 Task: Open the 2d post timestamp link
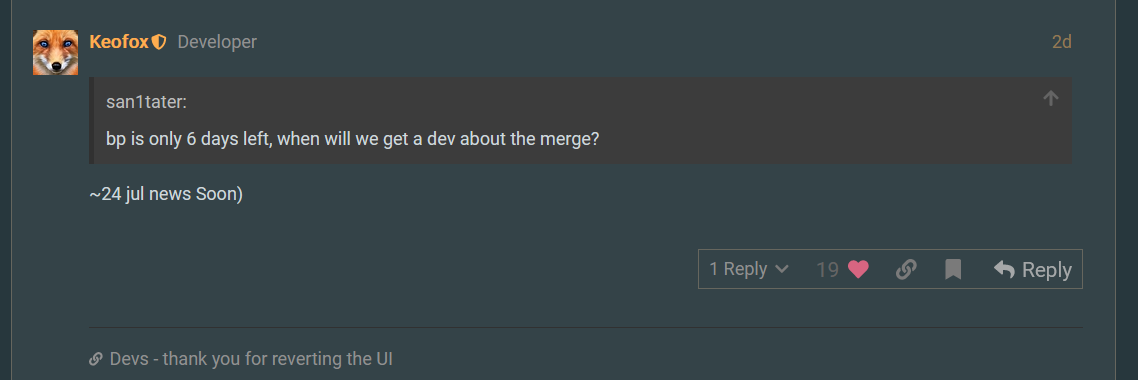pos(1062,42)
